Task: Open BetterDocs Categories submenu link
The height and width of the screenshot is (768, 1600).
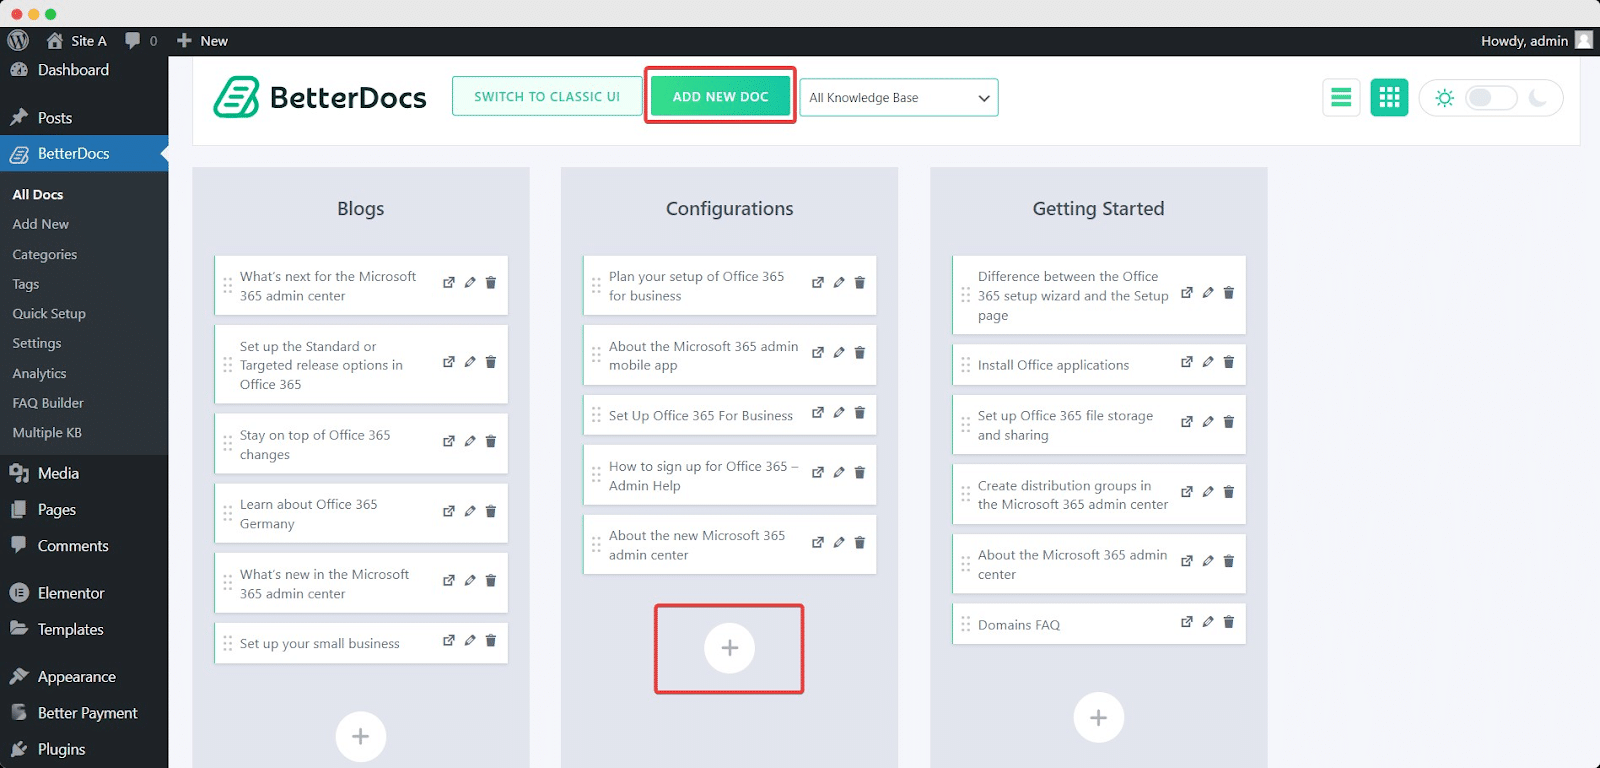Action: pos(45,254)
